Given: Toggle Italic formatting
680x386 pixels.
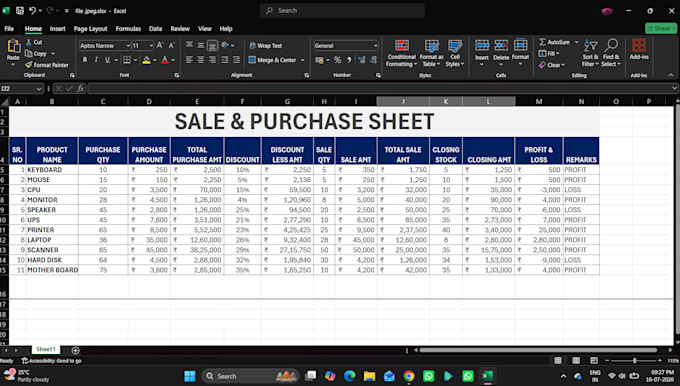Looking at the screenshot, I should click(x=96, y=60).
